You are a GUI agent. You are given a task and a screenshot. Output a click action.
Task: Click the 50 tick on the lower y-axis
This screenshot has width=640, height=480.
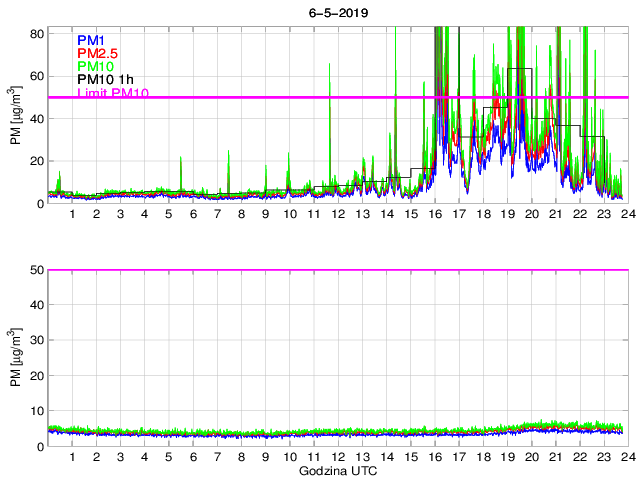tap(36, 270)
